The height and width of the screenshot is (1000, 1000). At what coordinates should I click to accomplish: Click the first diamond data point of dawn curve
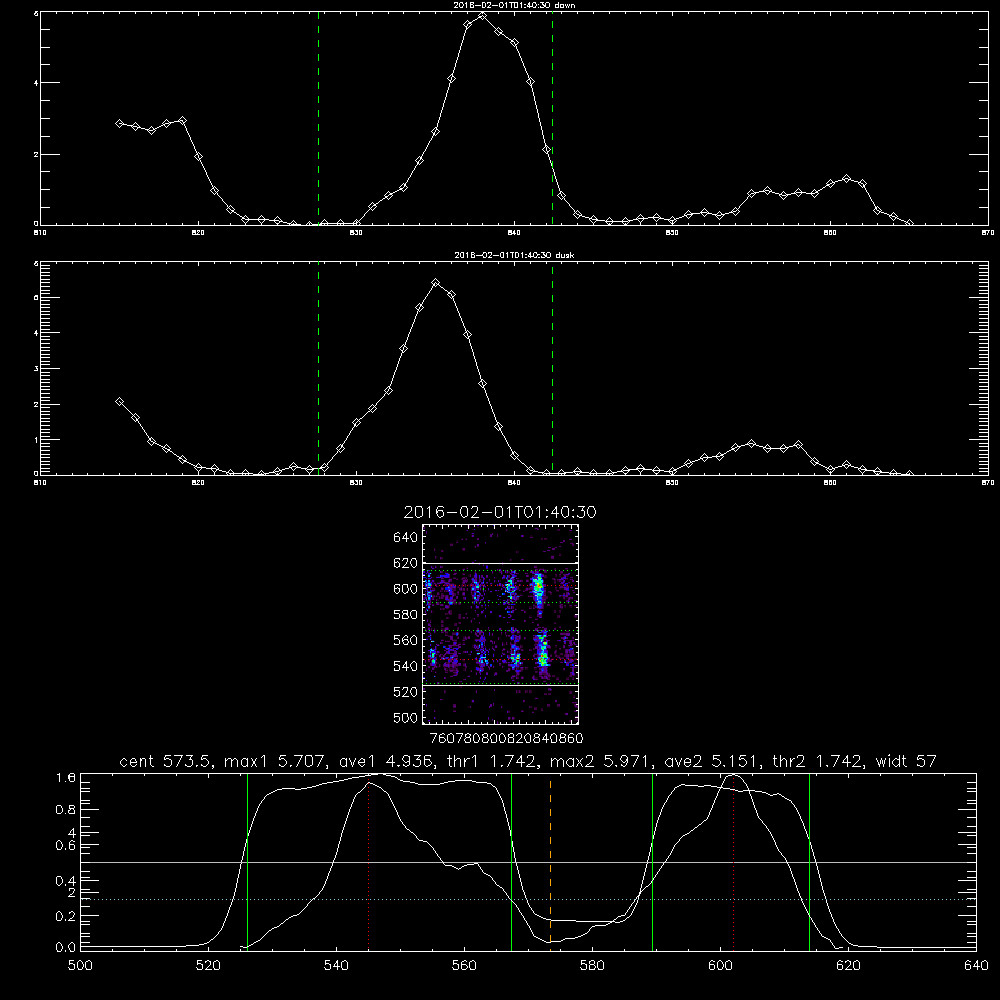(119, 123)
